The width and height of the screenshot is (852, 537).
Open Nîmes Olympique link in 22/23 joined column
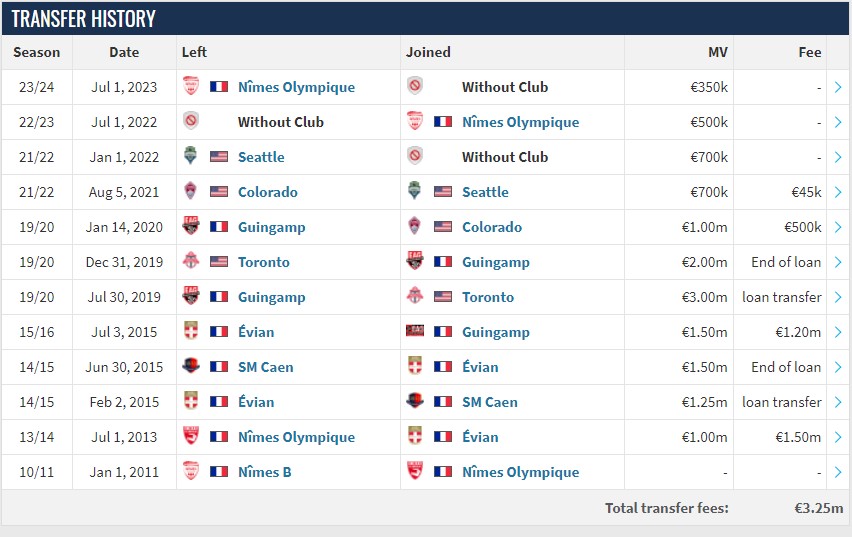point(521,122)
